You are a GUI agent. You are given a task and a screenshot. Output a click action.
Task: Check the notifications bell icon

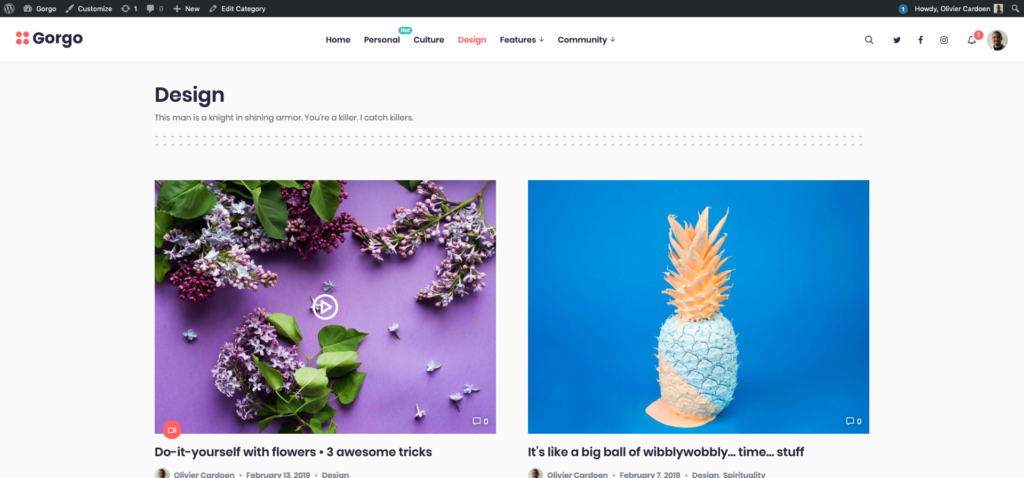pos(972,40)
